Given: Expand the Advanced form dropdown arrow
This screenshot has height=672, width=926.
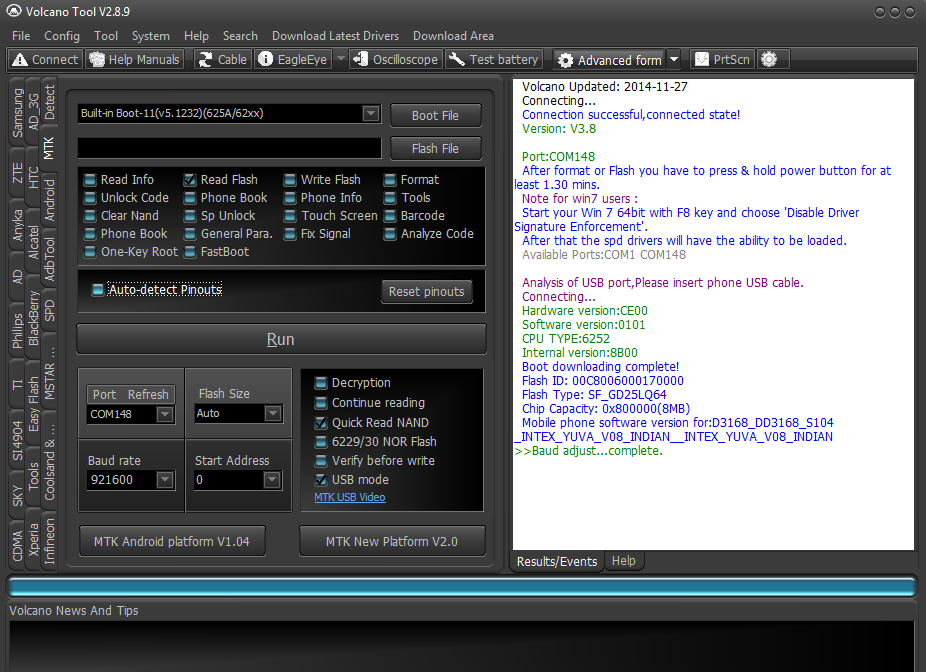Looking at the screenshot, I should 674,60.
